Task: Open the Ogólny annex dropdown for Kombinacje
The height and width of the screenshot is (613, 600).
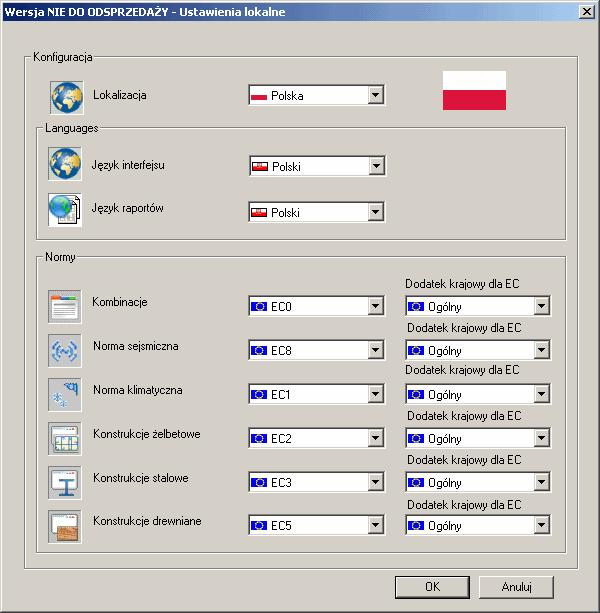Action: 478,306
